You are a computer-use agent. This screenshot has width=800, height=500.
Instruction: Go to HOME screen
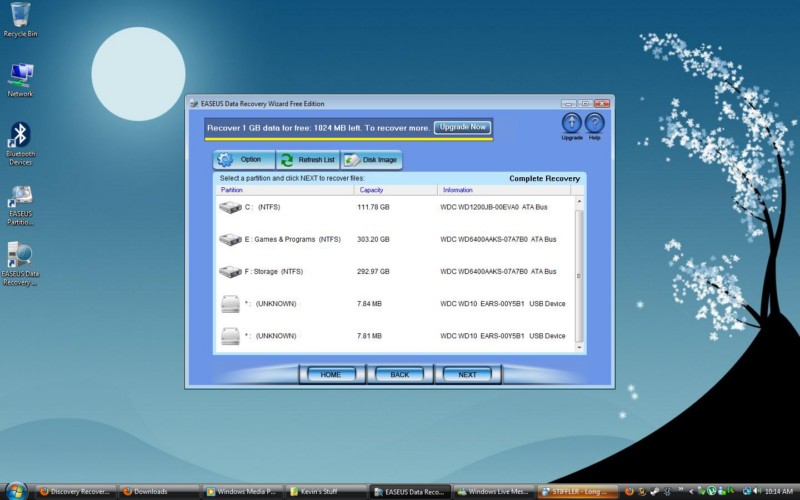[x=331, y=374]
